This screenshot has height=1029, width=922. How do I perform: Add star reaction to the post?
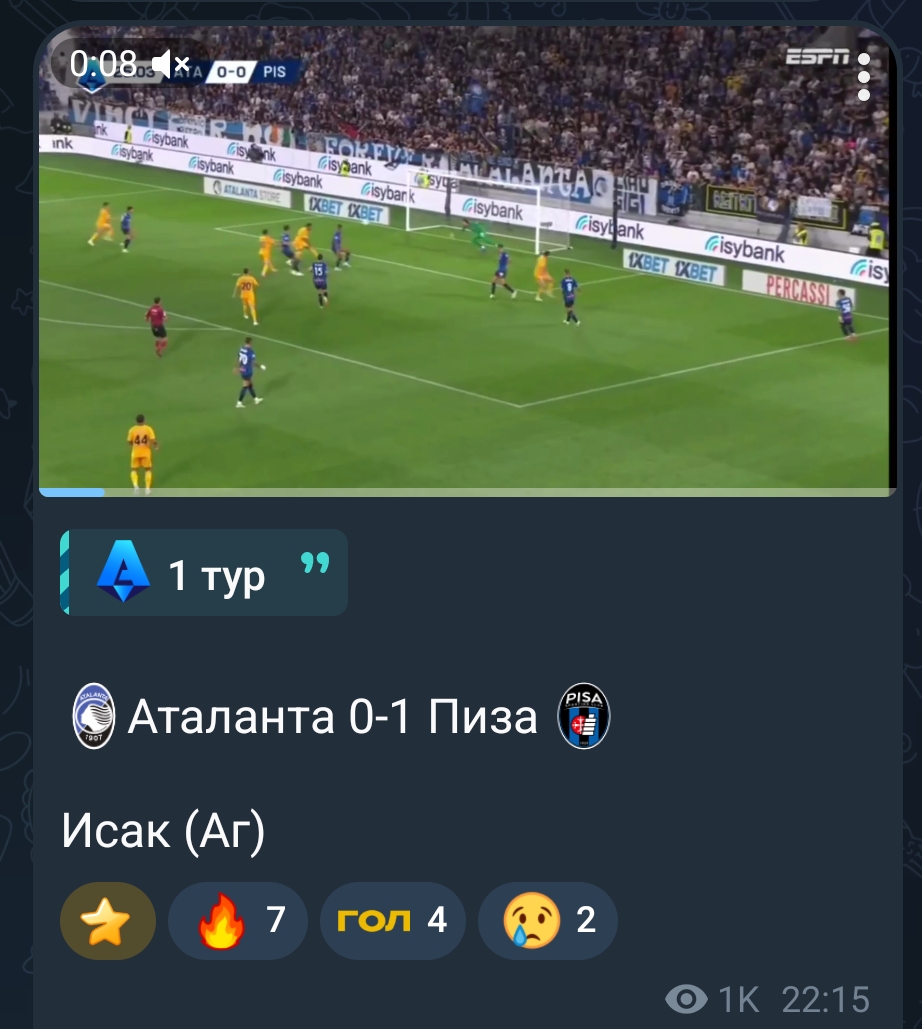(108, 921)
